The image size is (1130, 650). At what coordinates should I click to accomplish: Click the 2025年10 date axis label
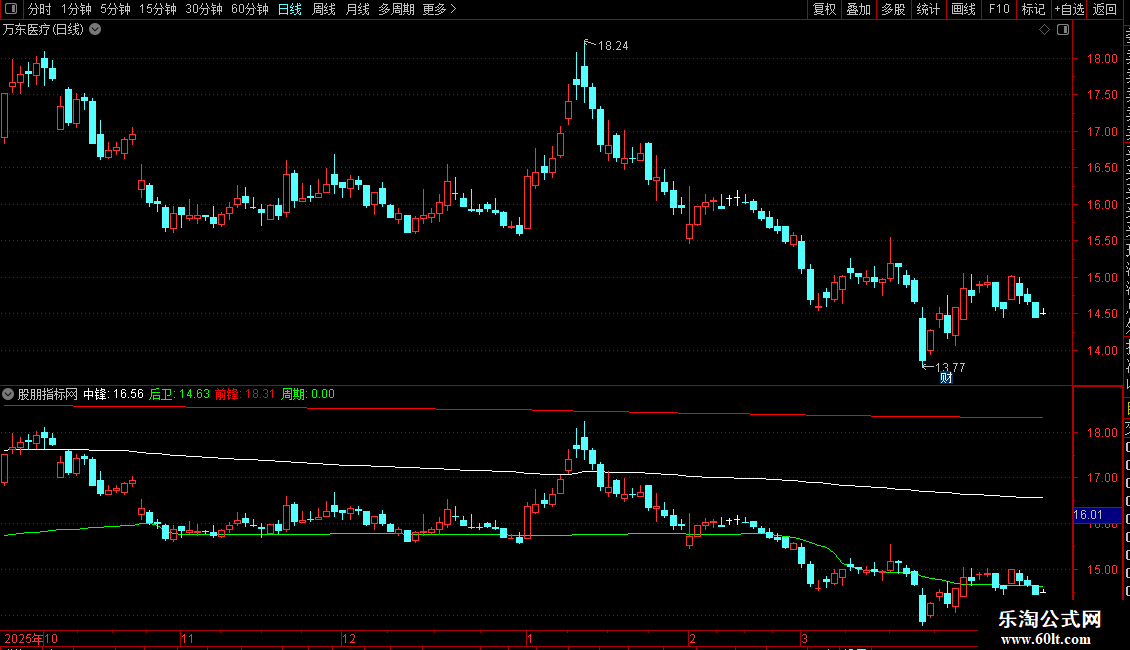pos(31,638)
